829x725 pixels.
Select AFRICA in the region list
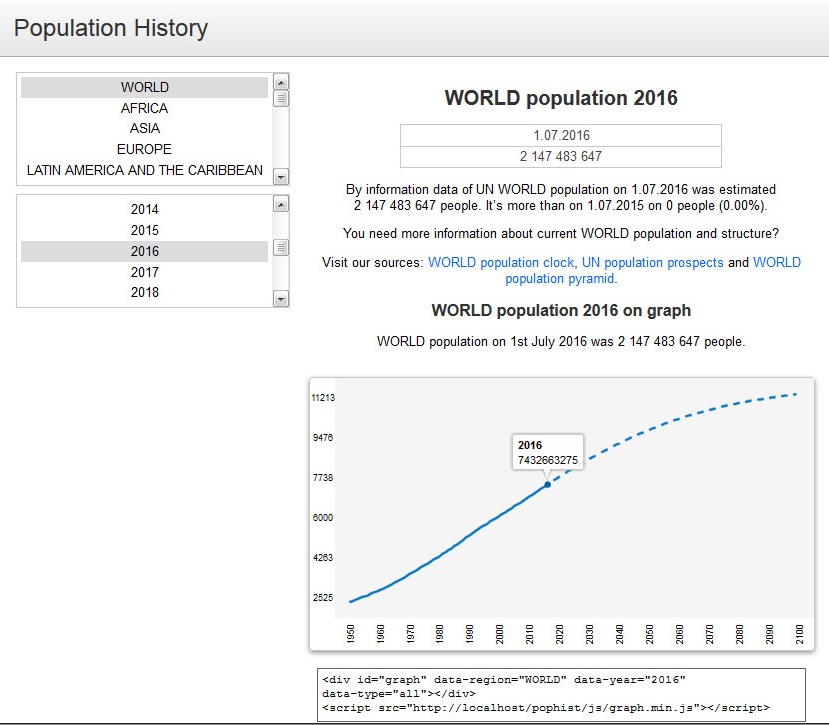coord(144,108)
